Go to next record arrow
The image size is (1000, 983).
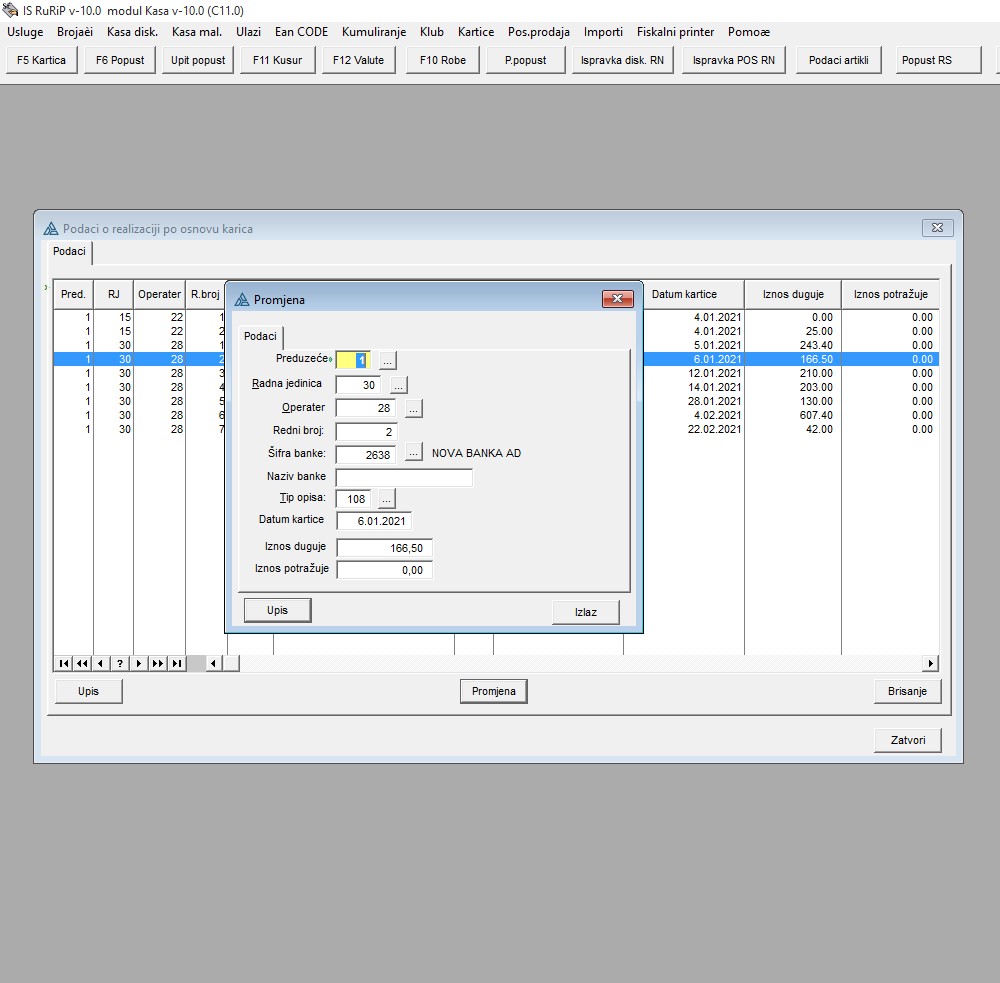tap(138, 663)
